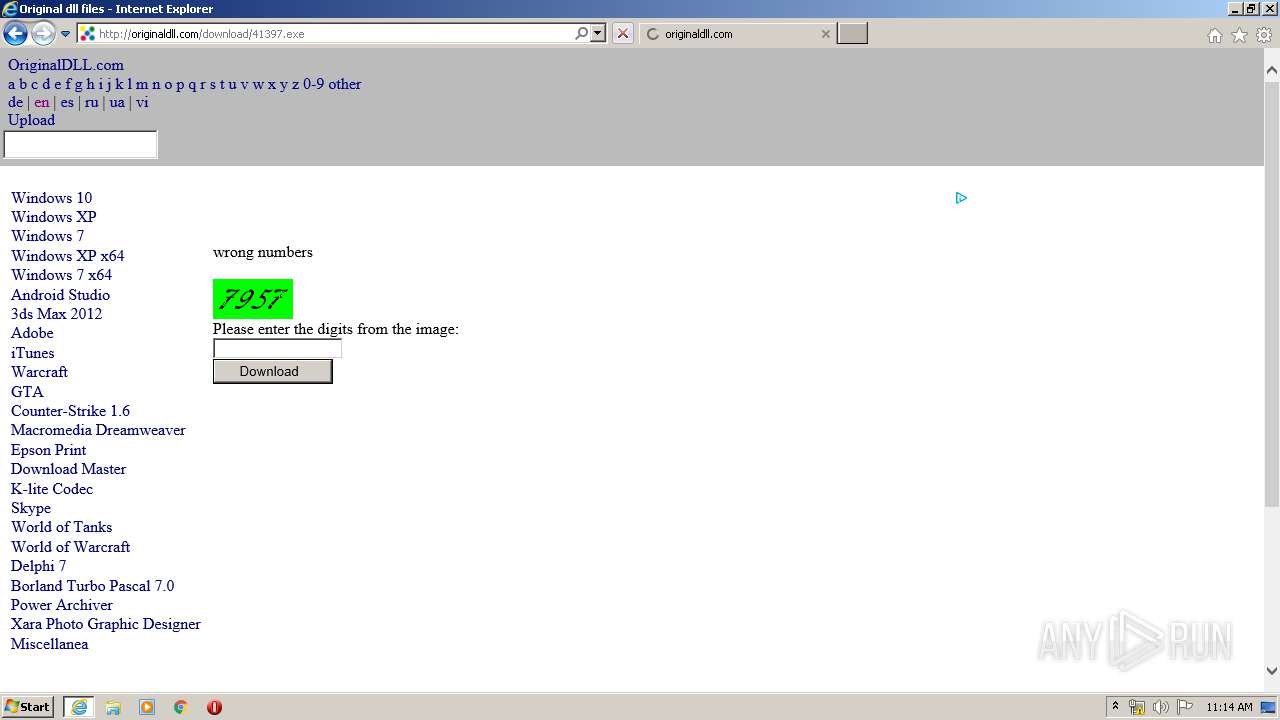Switch site language to ua
Viewport: 1280px width, 720px height.
pyautogui.click(x=117, y=102)
